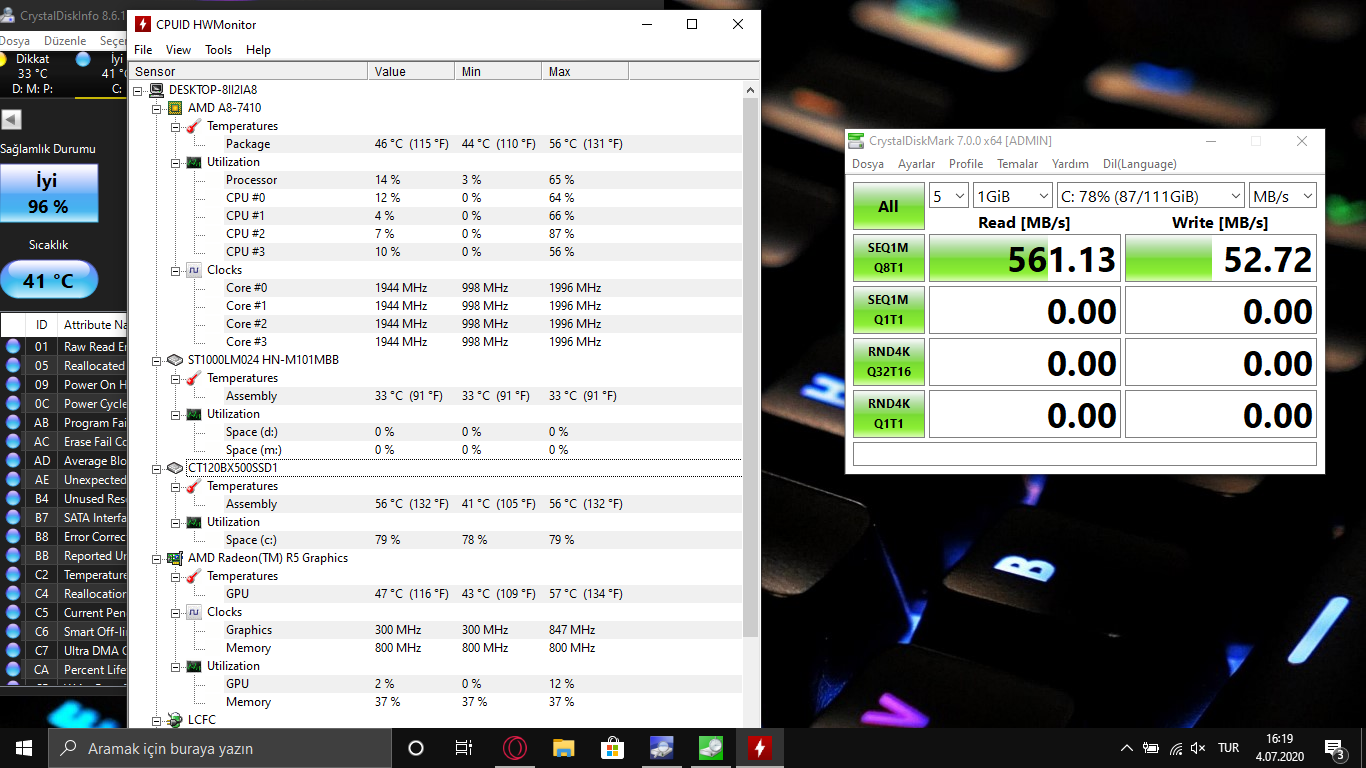
Task: Collapse the ST1000LM024 HN-M101MBB node
Action: (x=156, y=360)
